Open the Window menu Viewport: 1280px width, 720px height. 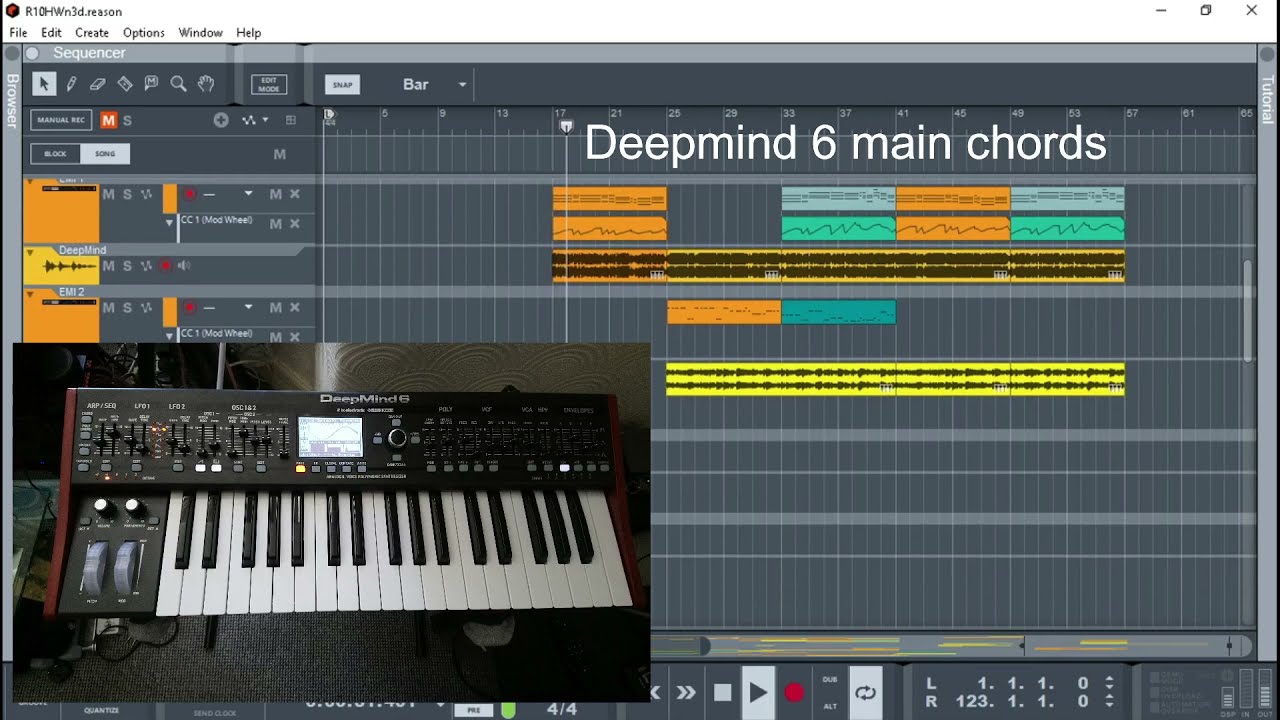click(x=200, y=33)
